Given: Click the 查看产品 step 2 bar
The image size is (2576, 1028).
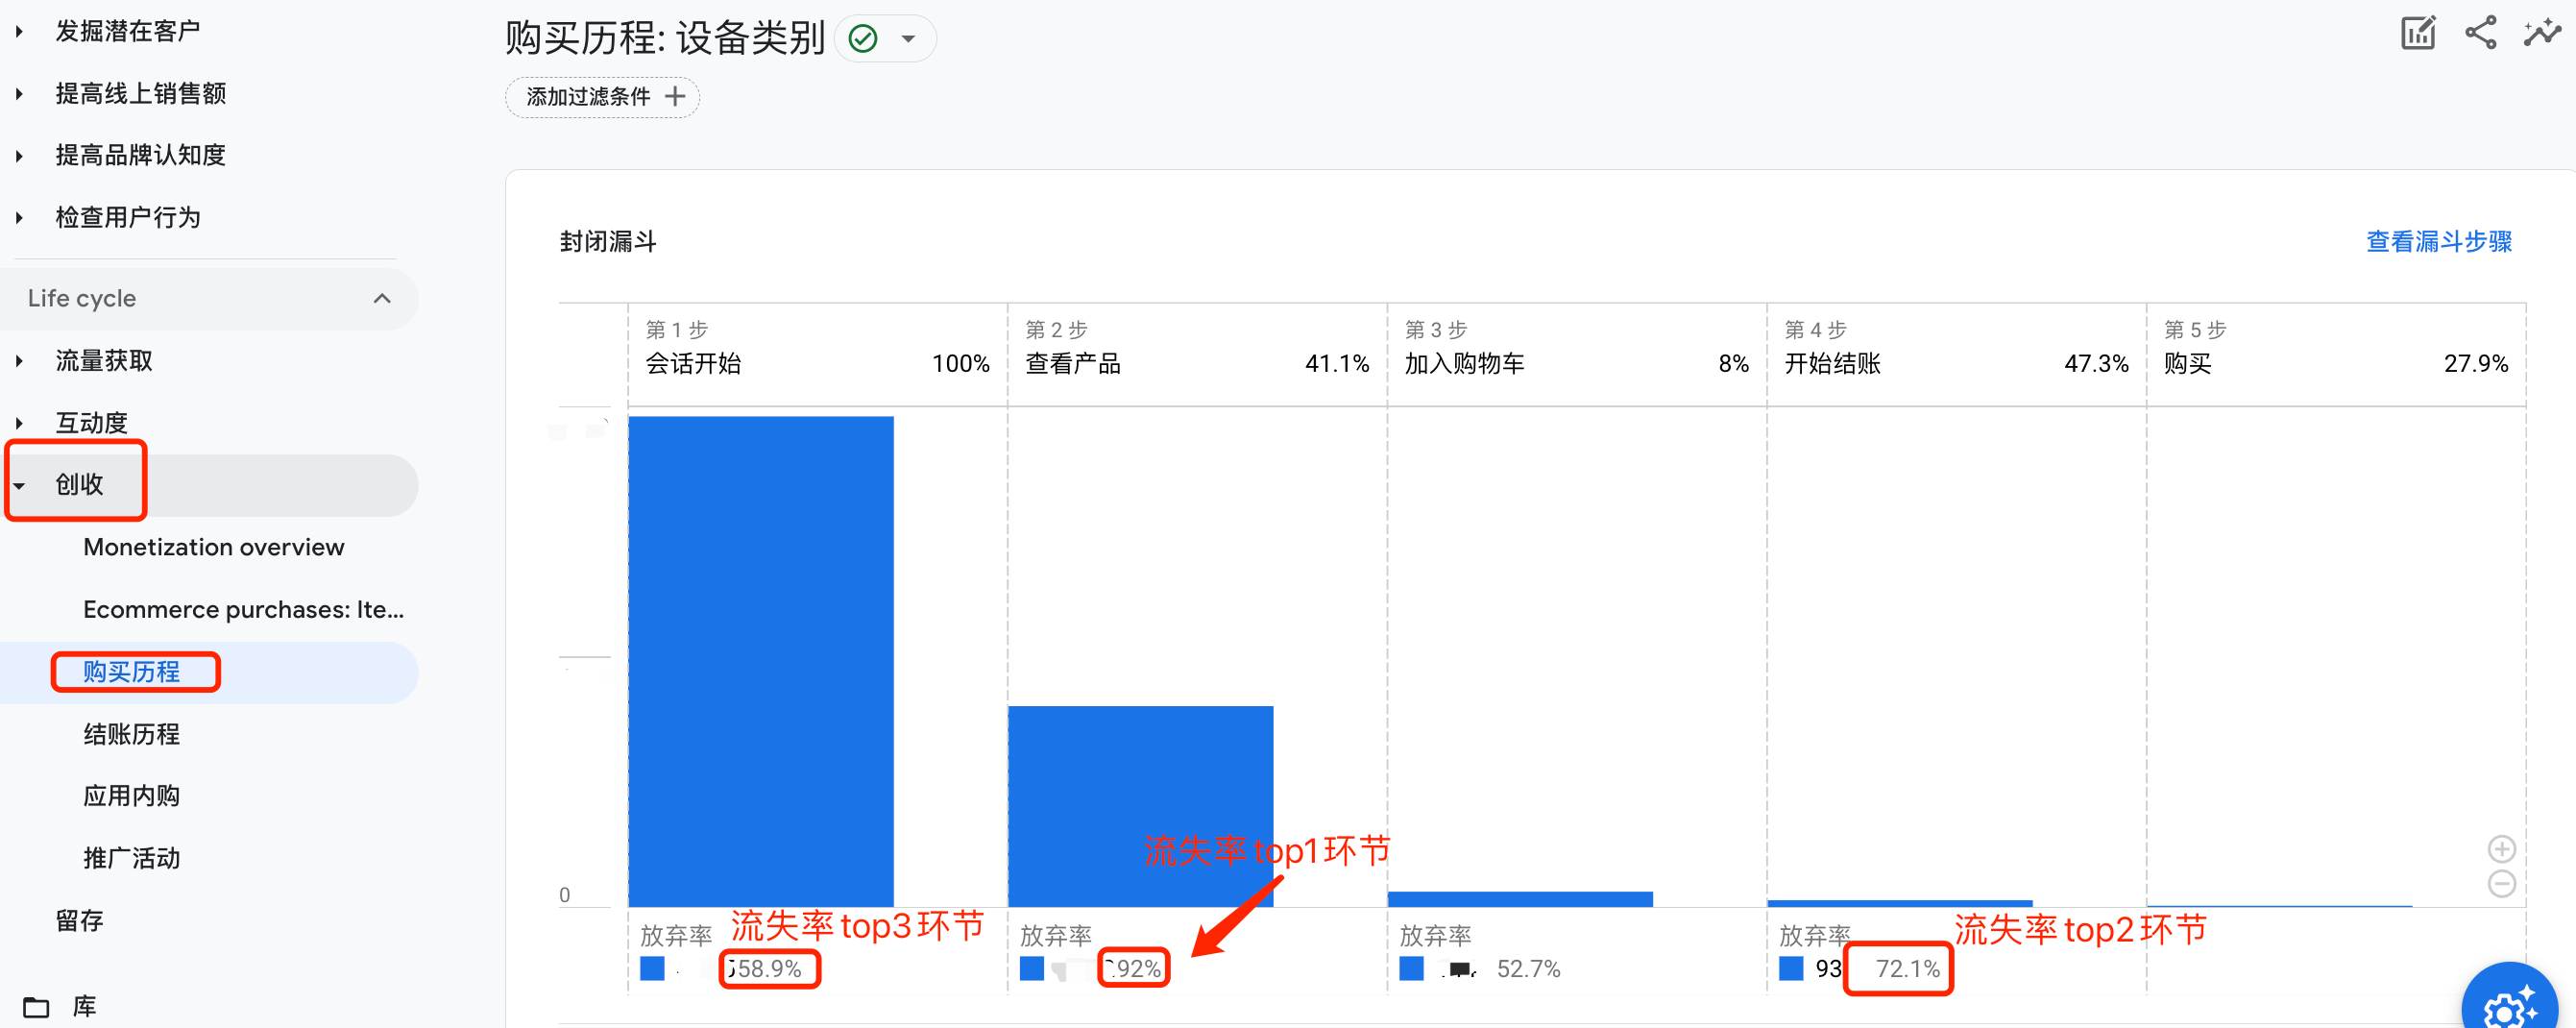Looking at the screenshot, I should click(1141, 806).
